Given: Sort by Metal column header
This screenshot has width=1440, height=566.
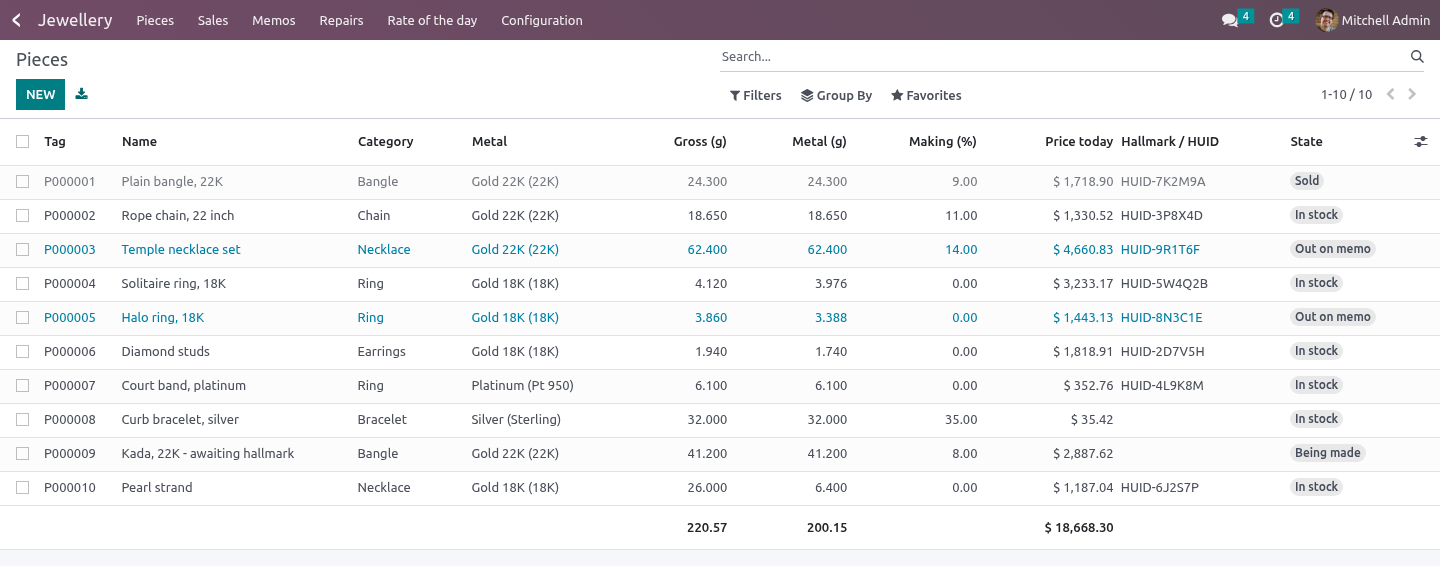Looking at the screenshot, I should point(489,142).
